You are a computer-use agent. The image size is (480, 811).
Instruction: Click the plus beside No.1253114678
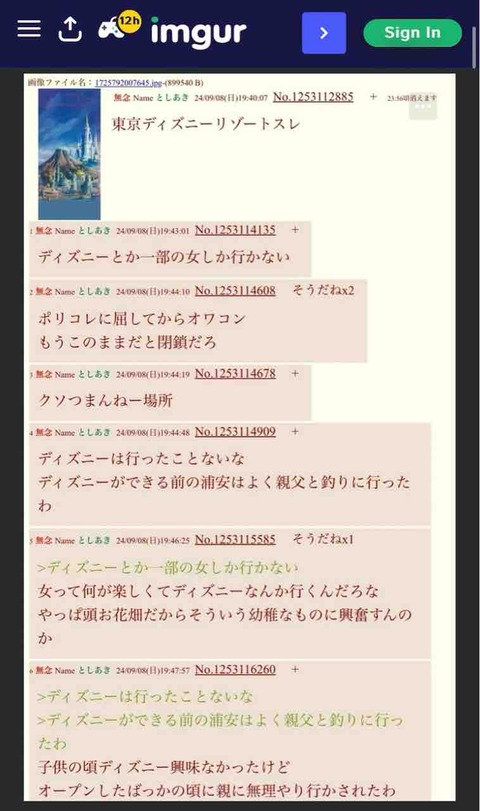(x=295, y=373)
